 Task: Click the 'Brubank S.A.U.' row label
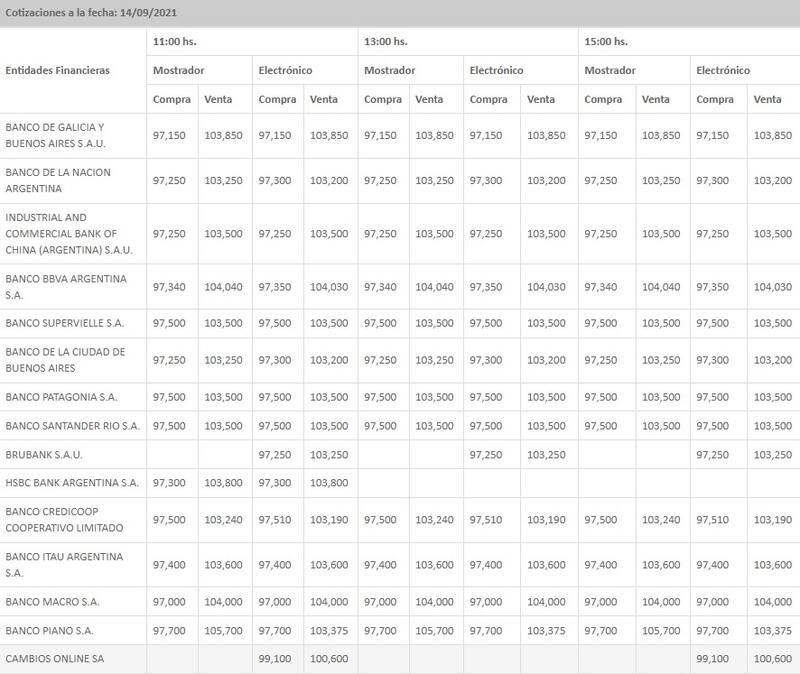(x=44, y=454)
